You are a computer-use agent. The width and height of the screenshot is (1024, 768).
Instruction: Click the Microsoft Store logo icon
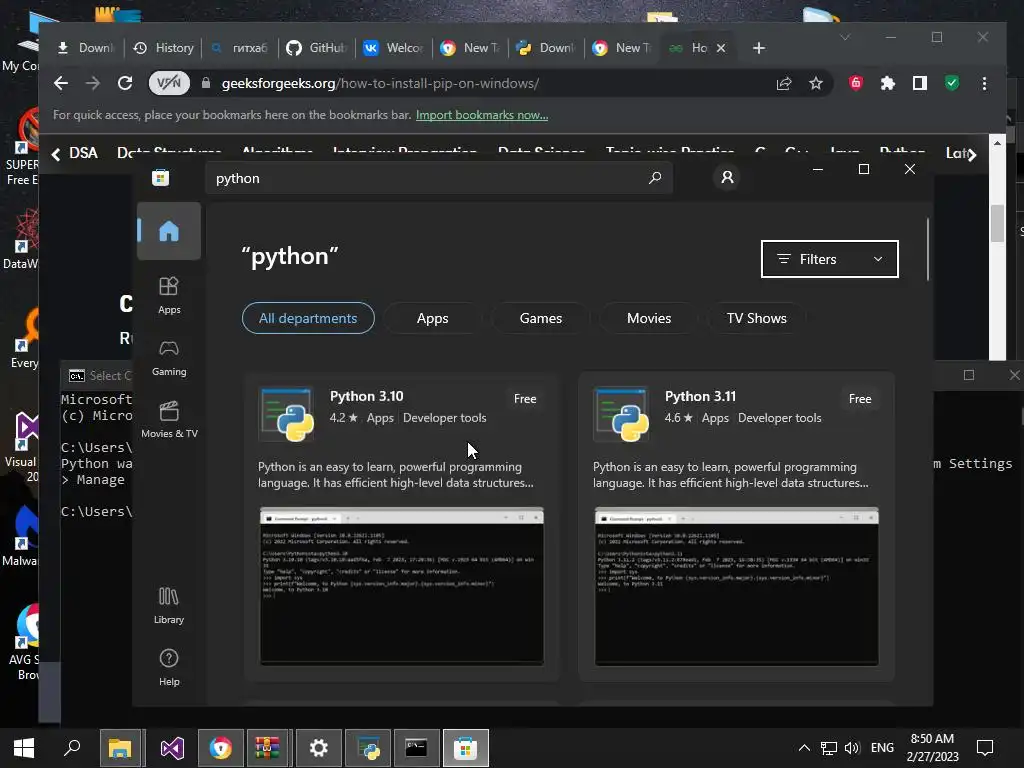click(x=161, y=178)
